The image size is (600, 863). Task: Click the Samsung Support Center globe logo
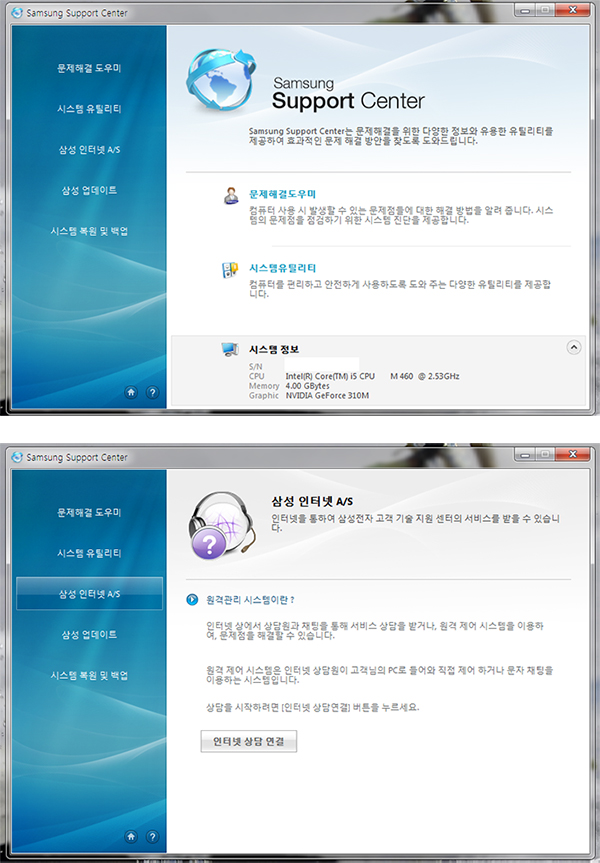pyautogui.click(x=221, y=81)
